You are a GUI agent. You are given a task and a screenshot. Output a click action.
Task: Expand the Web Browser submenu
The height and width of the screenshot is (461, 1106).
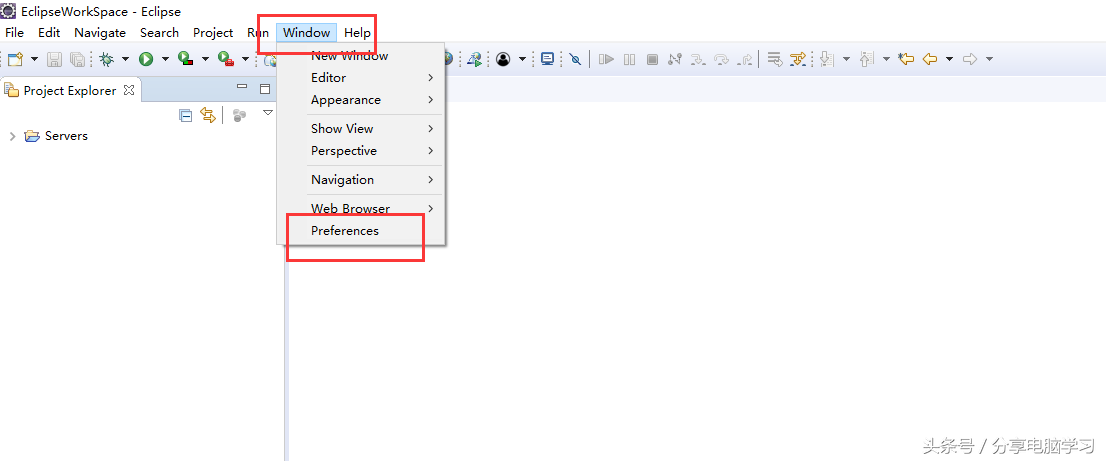point(361,209)
